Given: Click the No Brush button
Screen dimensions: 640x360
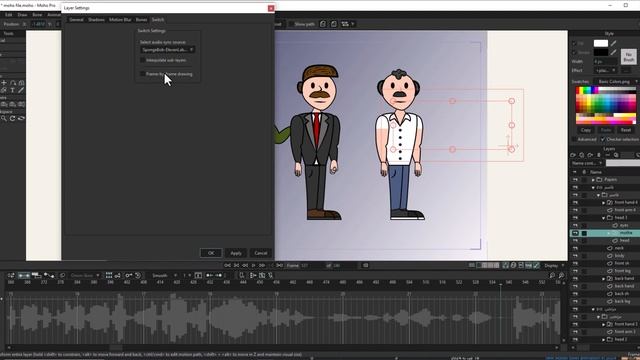Looking at the screenshot, I should [629, 57].
